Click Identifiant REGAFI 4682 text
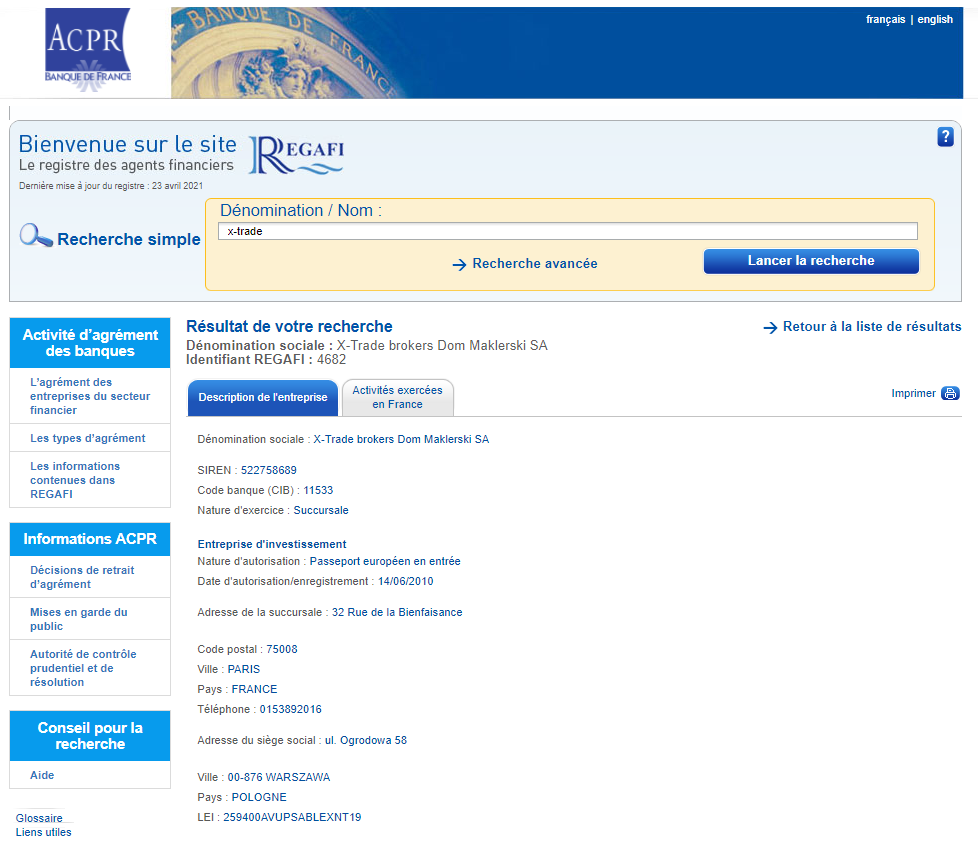Image resolution: width=978 pixels, height=860 pixels. click(x=266, y=360)
